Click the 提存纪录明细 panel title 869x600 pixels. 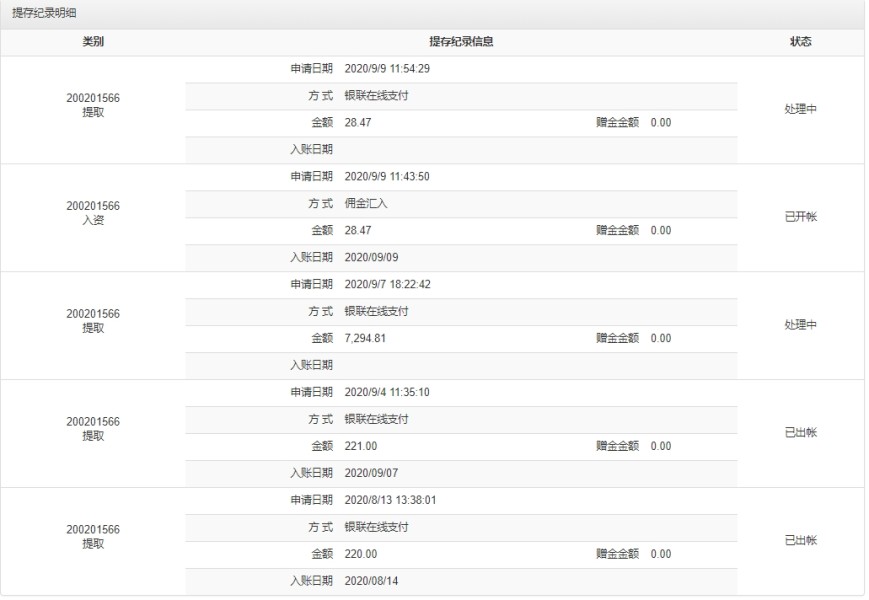(x=44, y=13)
